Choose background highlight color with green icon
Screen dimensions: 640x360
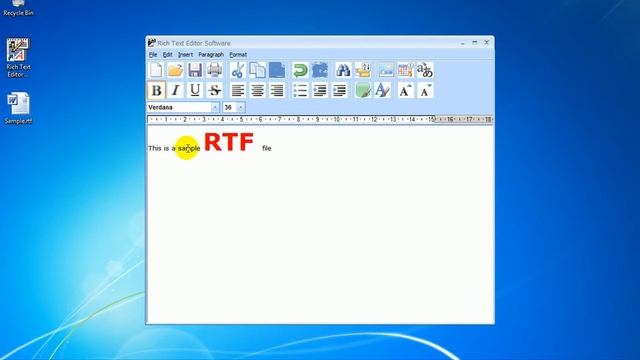363,91
